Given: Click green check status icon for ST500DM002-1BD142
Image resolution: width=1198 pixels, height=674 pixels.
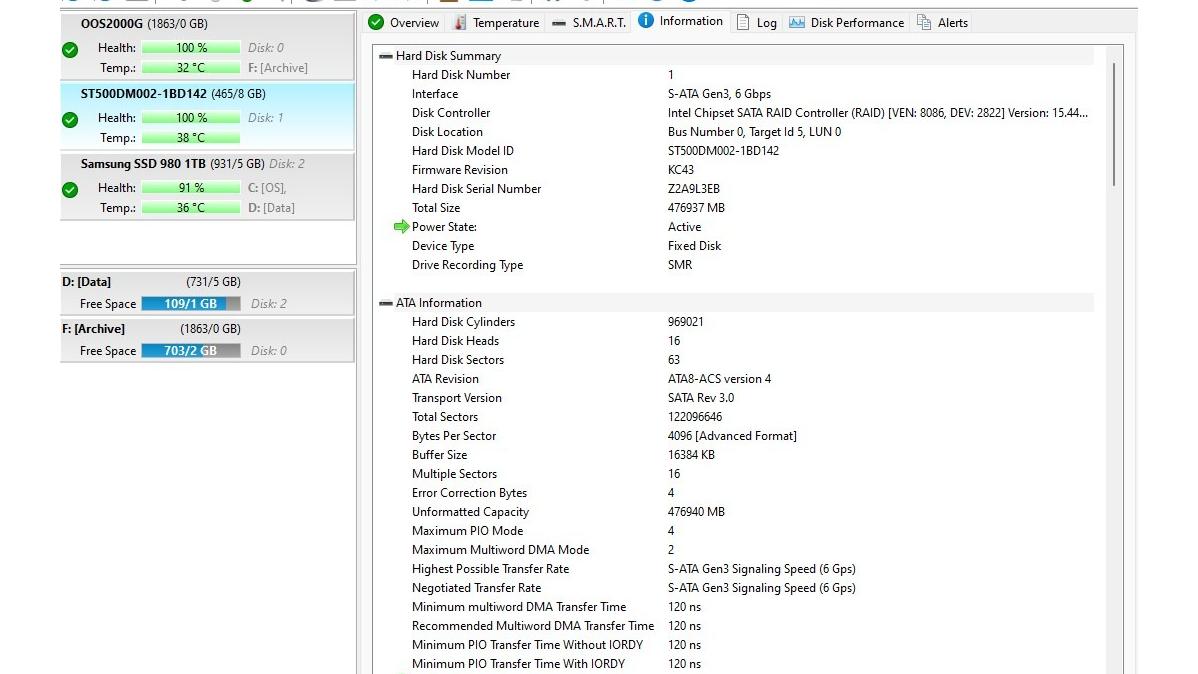Looking at the screenshot, I should click(70, 120).
